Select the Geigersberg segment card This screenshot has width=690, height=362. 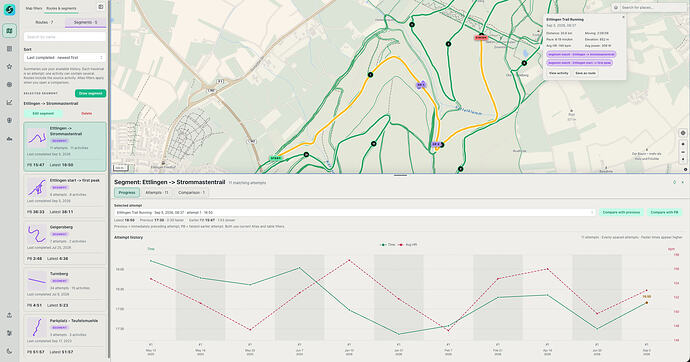pos(65,243)
